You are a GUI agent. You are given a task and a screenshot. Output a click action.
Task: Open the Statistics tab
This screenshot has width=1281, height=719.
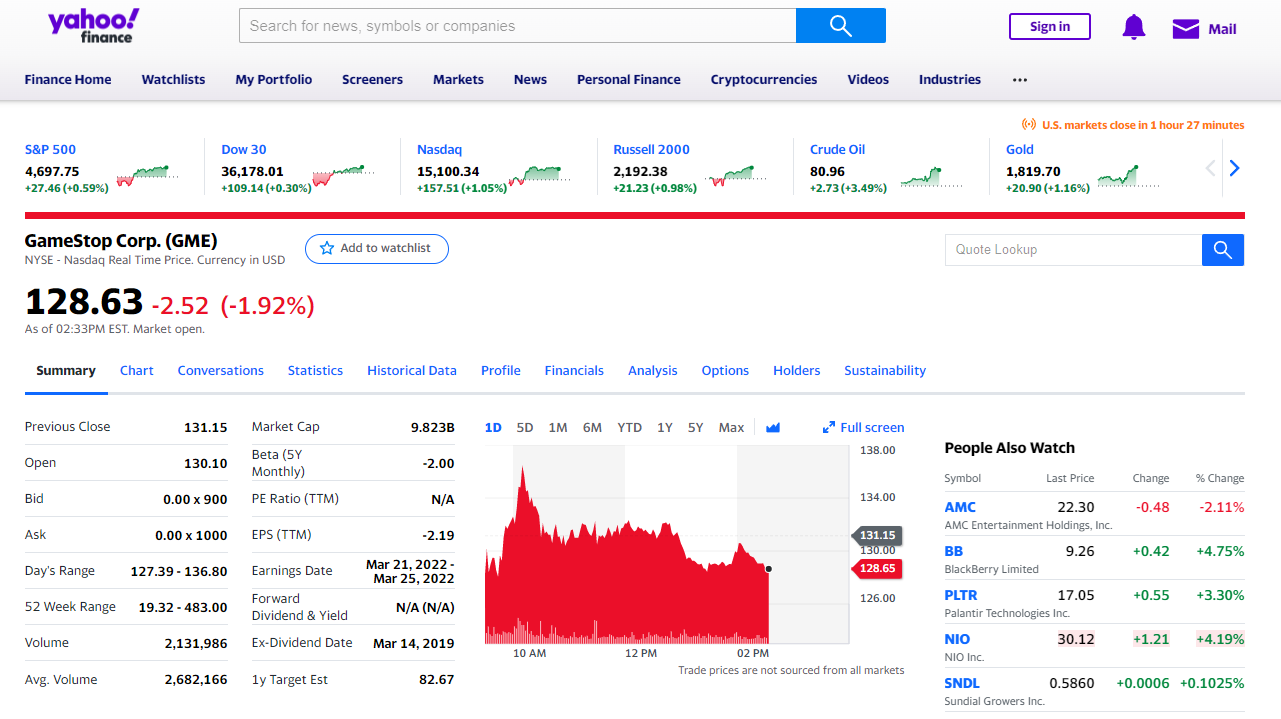point(315,371)
